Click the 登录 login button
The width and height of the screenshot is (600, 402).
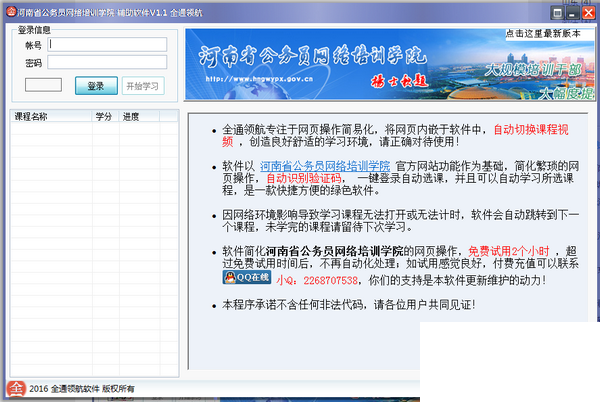96,86
